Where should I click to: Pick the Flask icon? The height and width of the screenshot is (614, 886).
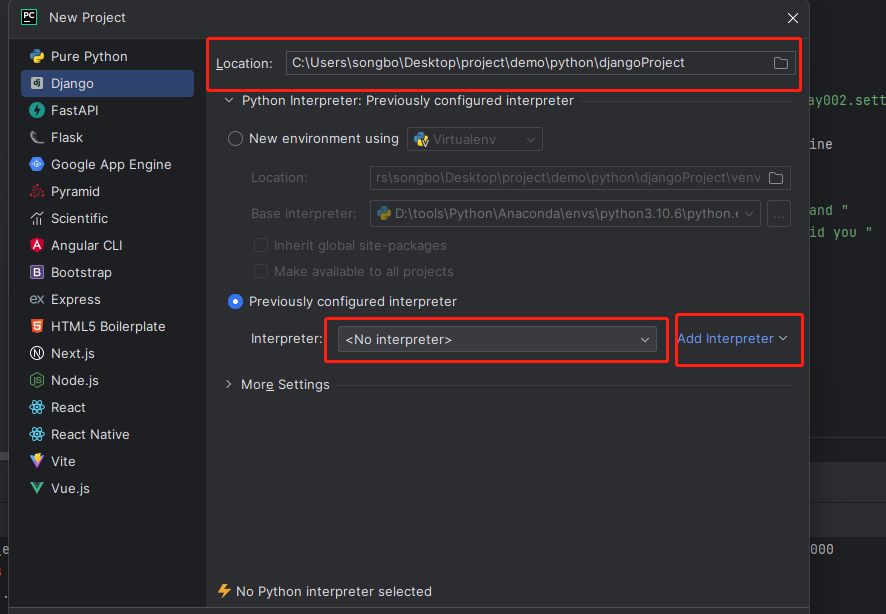(37, 137)
